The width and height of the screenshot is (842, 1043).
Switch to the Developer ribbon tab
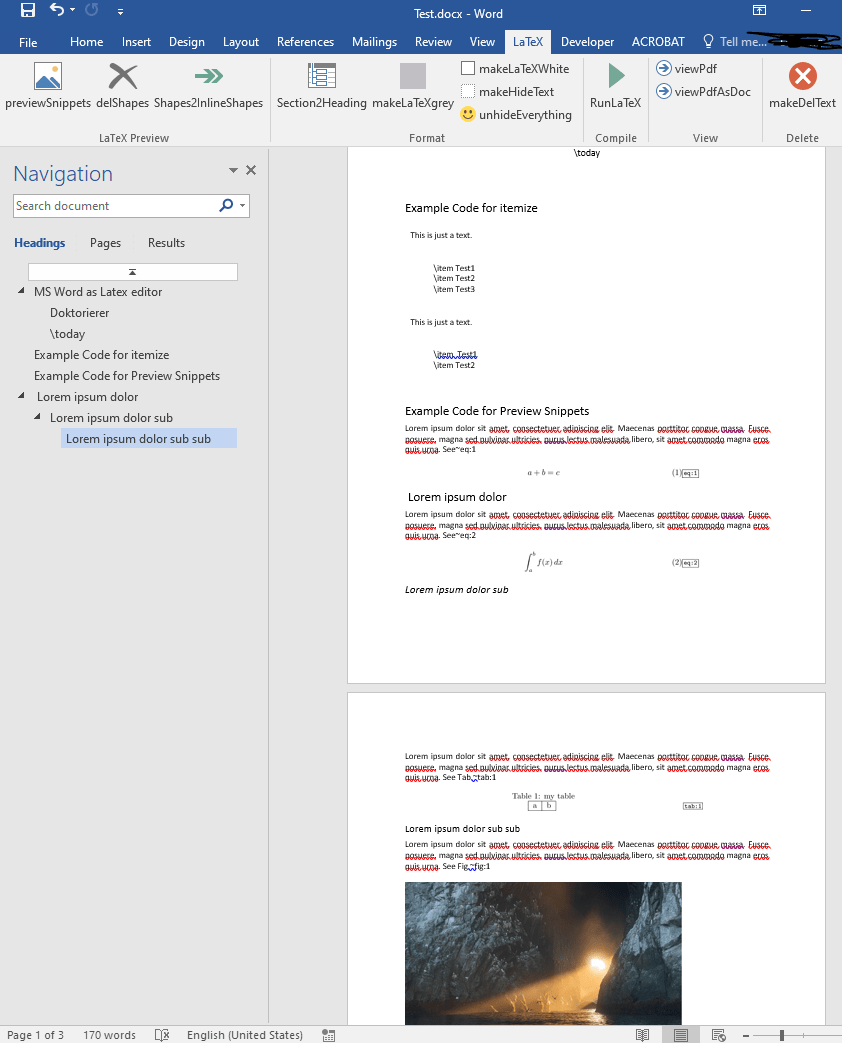click(x=587, y=41)
